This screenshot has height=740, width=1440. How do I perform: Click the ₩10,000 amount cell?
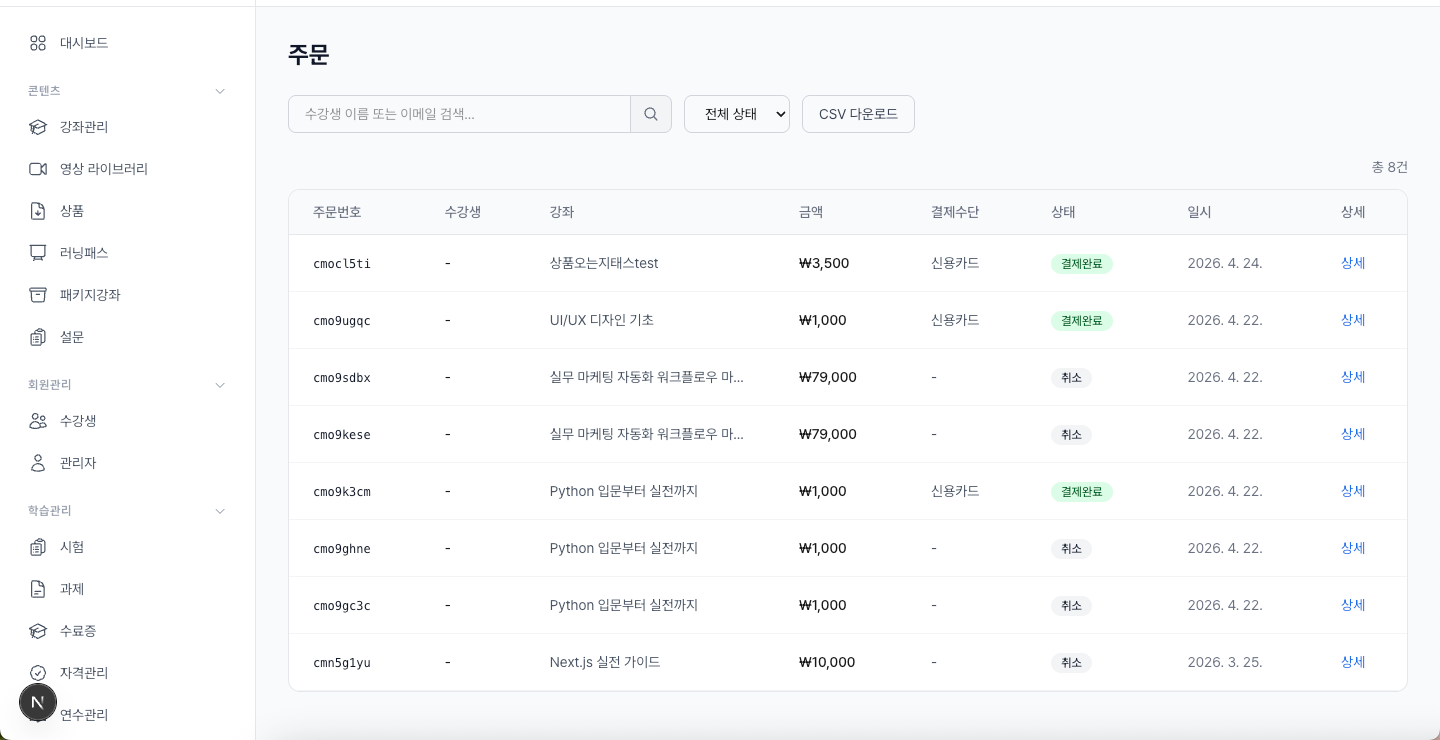827,662
